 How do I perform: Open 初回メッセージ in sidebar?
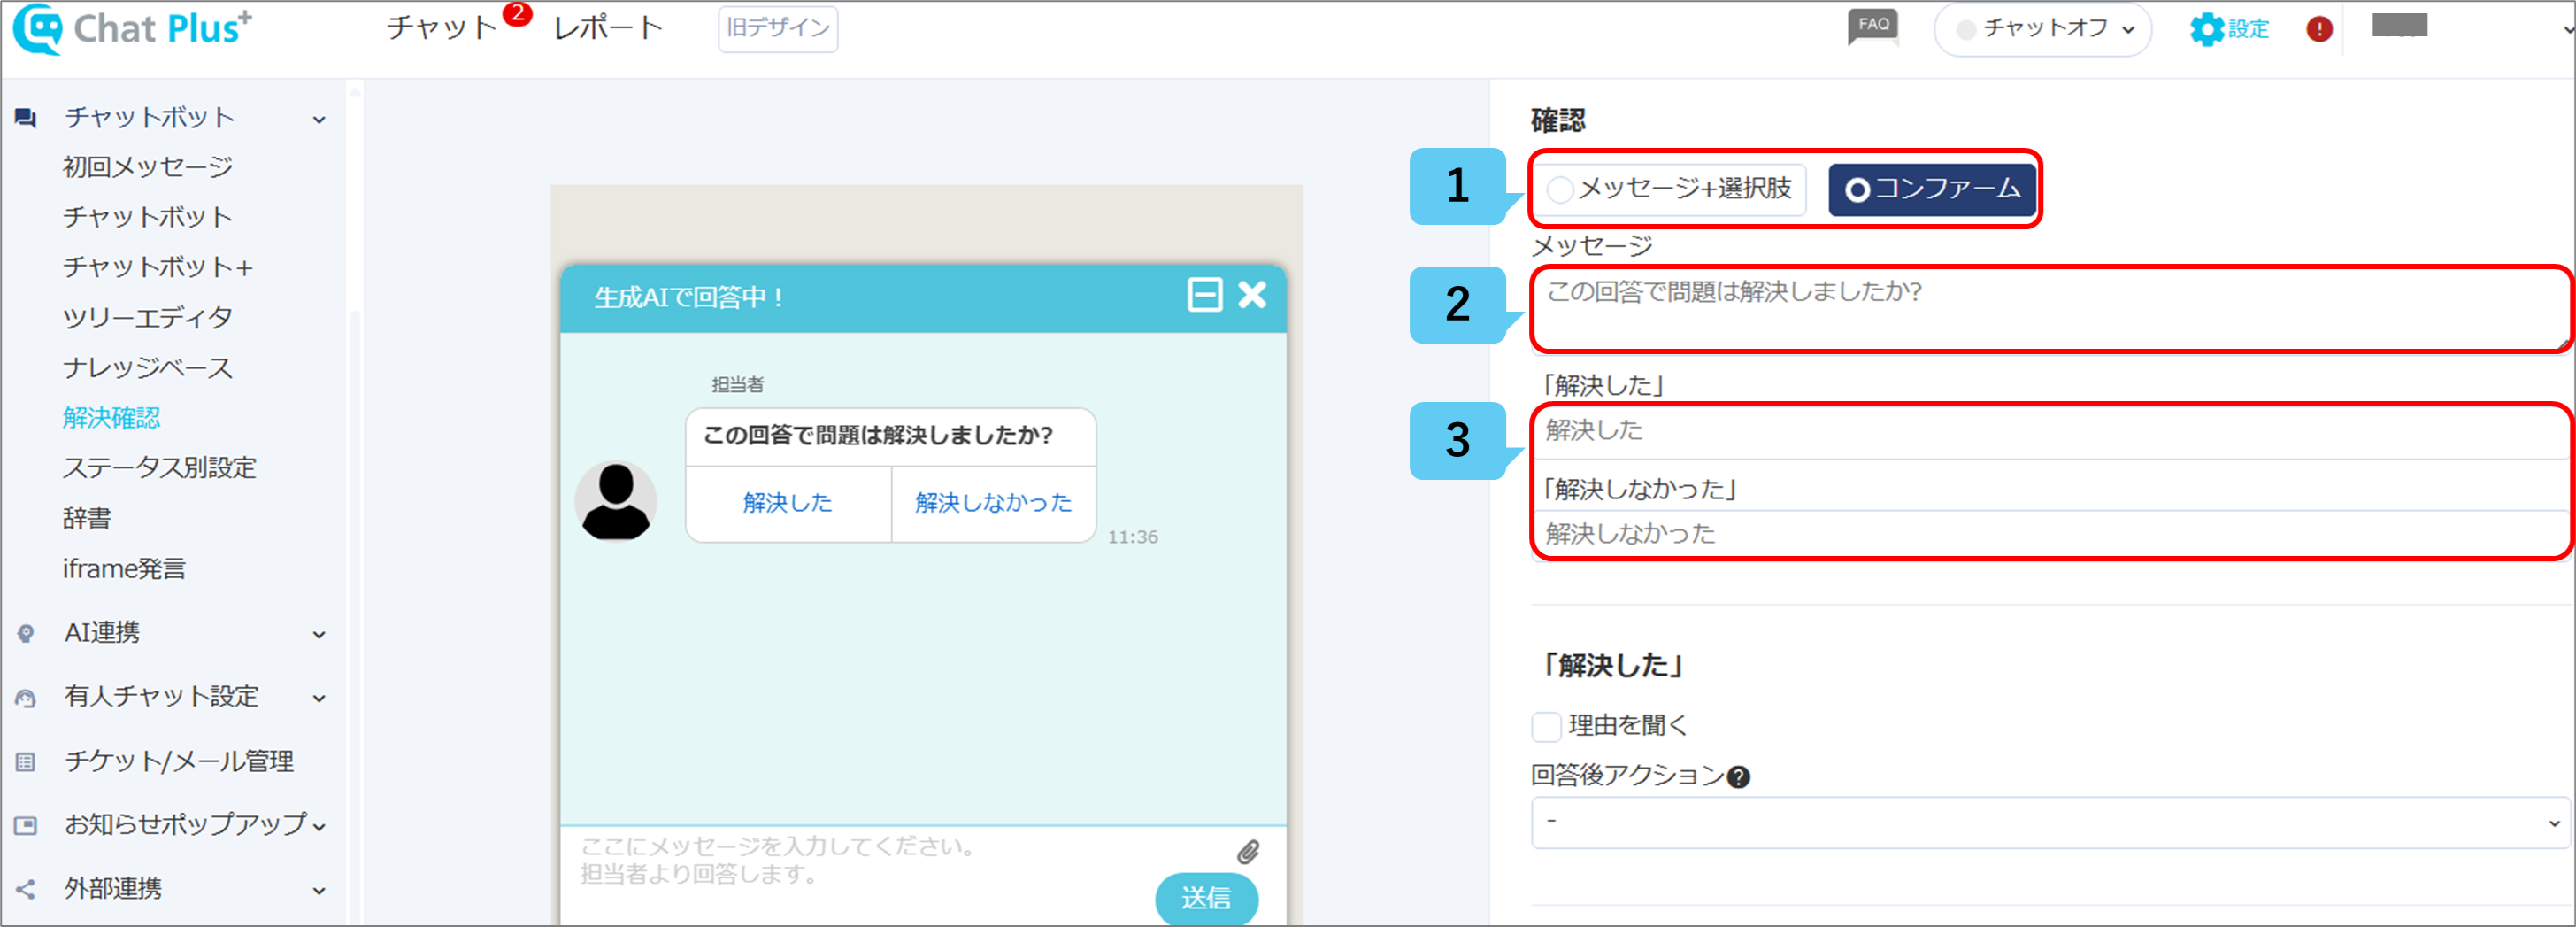(148, 167)
